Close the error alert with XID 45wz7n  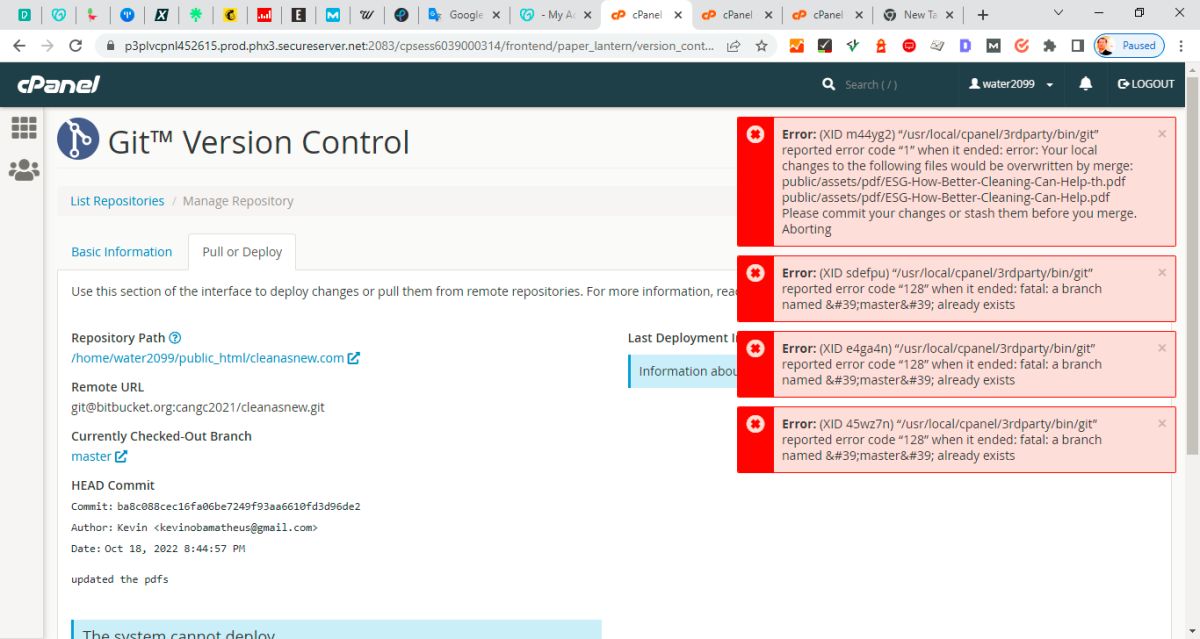point(1162,423)
